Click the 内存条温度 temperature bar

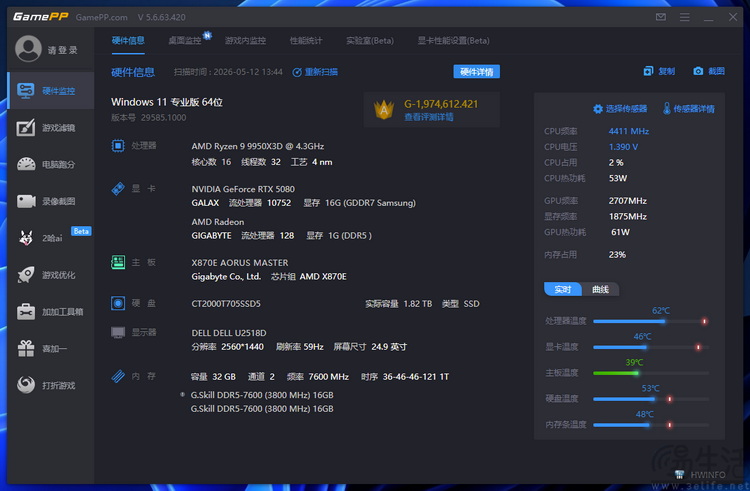pyautogui.click(x=651, y=425)
